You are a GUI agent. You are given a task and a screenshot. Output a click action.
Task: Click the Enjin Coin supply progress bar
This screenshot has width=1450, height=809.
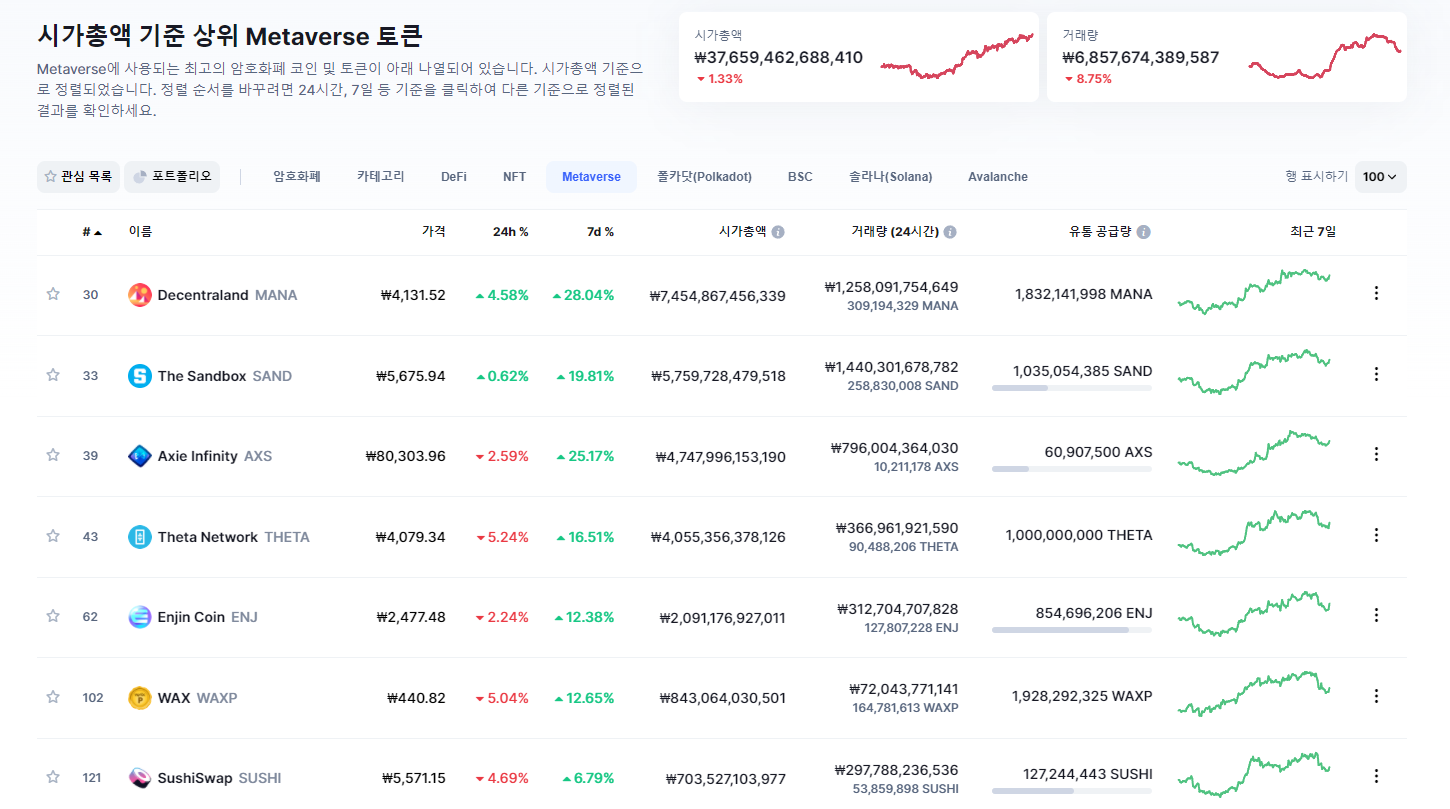1072,630
